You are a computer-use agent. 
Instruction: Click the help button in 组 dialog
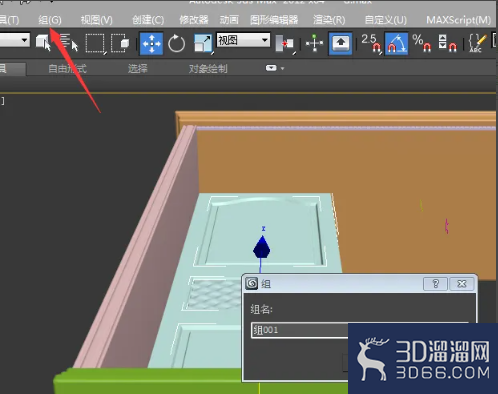(435, 284)
